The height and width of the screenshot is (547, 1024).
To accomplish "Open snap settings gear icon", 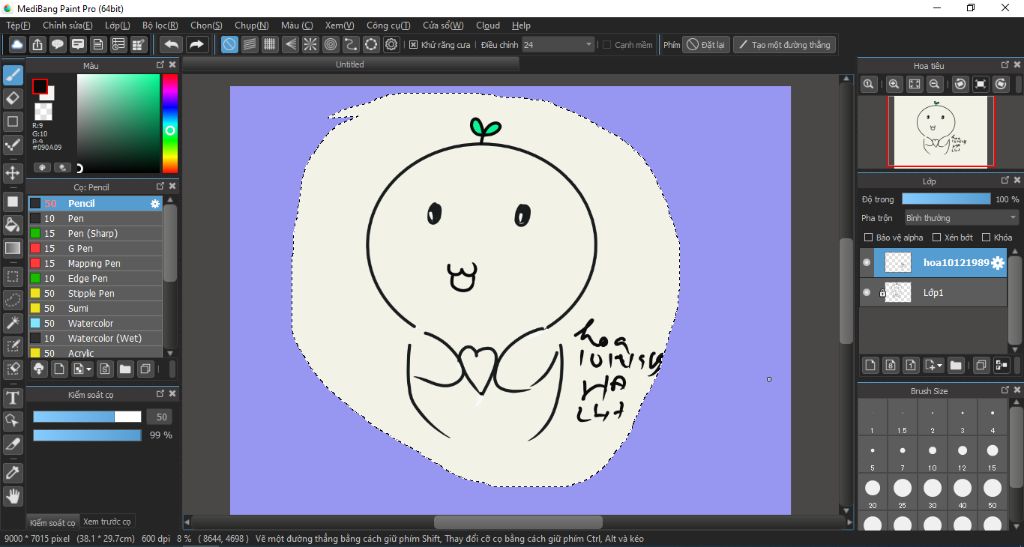I will 391,44.
